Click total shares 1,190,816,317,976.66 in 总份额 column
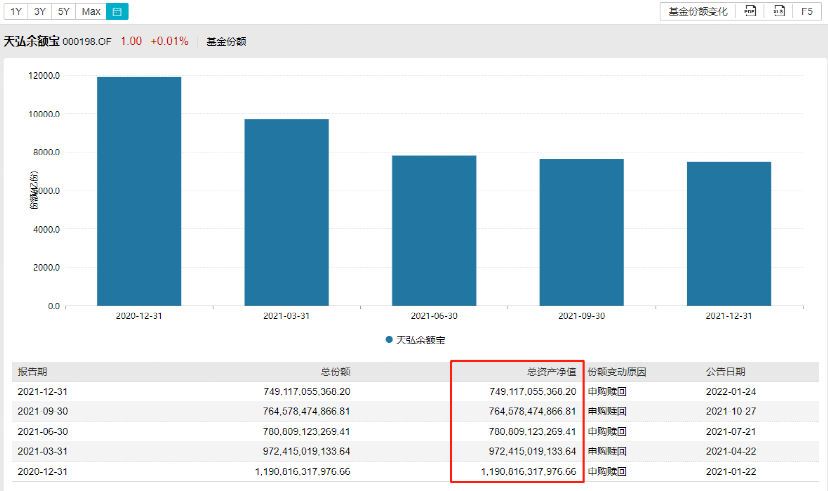Viewport: 828px width, 491px height. tap(303, 471)
